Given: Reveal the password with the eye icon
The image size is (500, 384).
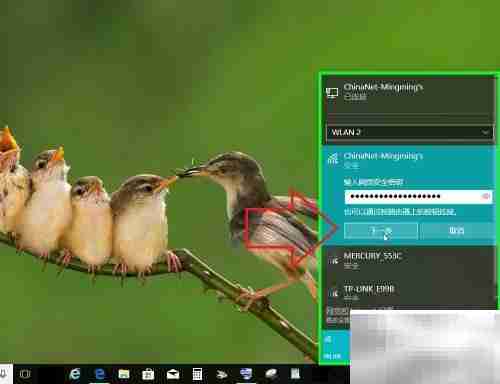Looking at the screenshot, I should (486, 196).
